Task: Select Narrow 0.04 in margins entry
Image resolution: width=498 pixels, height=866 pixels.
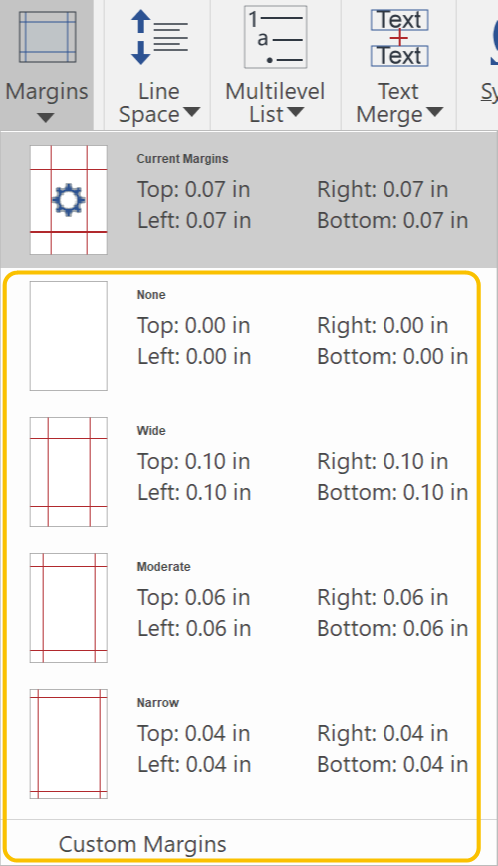Action: tap(241, 743)
